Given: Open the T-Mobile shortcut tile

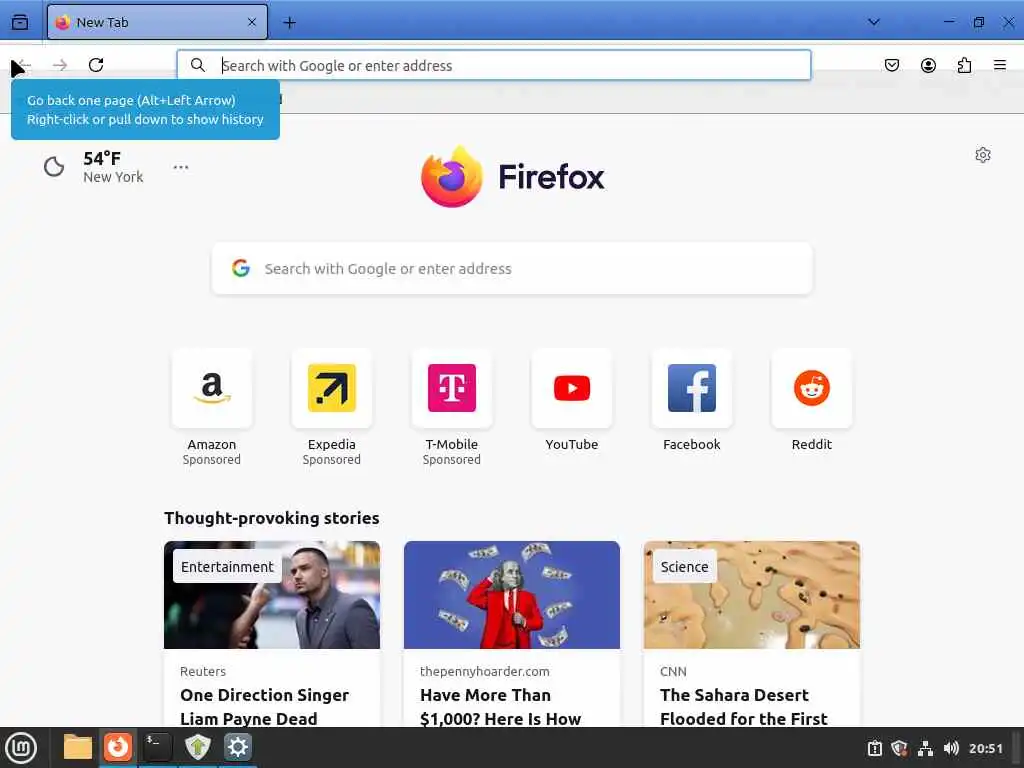Looking at the screenshot, I should [452, 388].
